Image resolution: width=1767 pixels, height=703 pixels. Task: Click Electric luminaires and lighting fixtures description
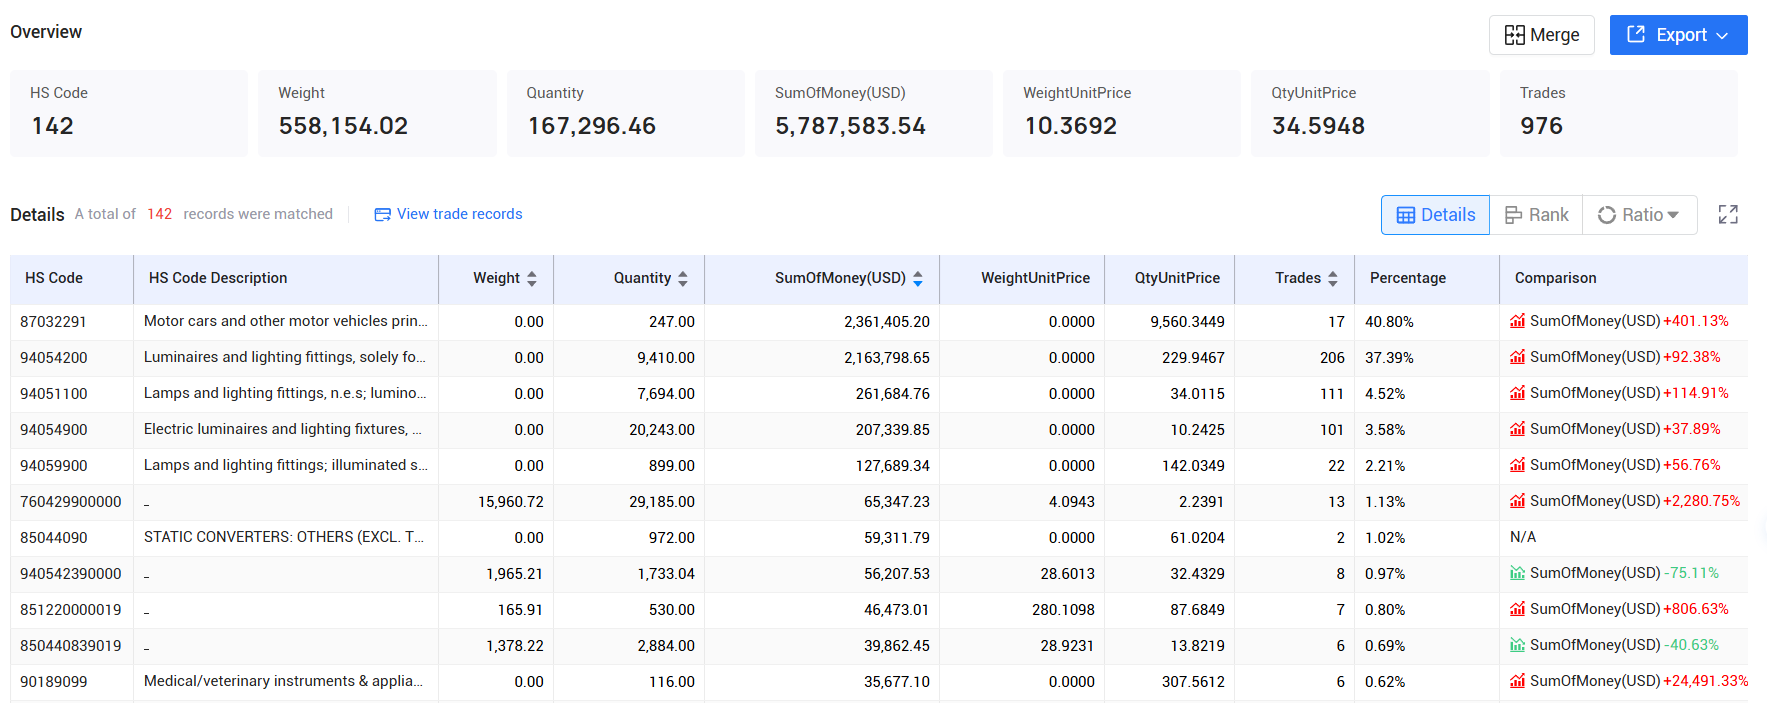coord(283,429)
